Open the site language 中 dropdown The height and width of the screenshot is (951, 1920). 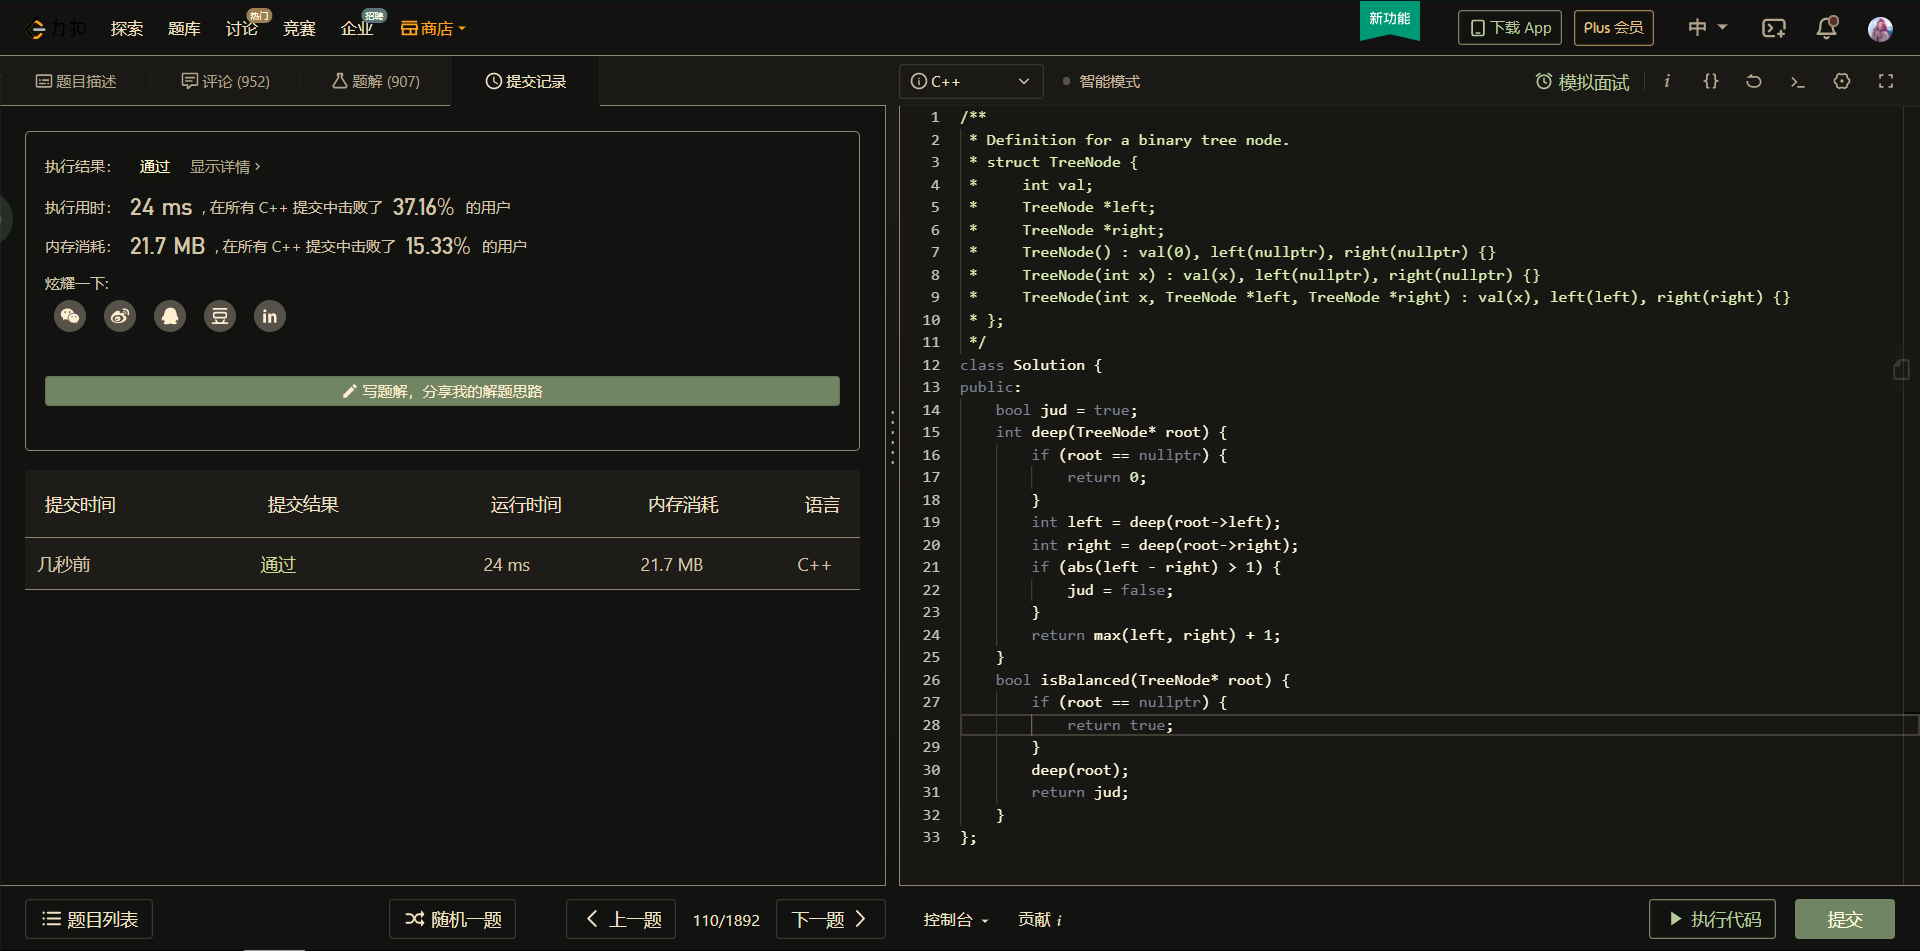[x=1707, y=28]
